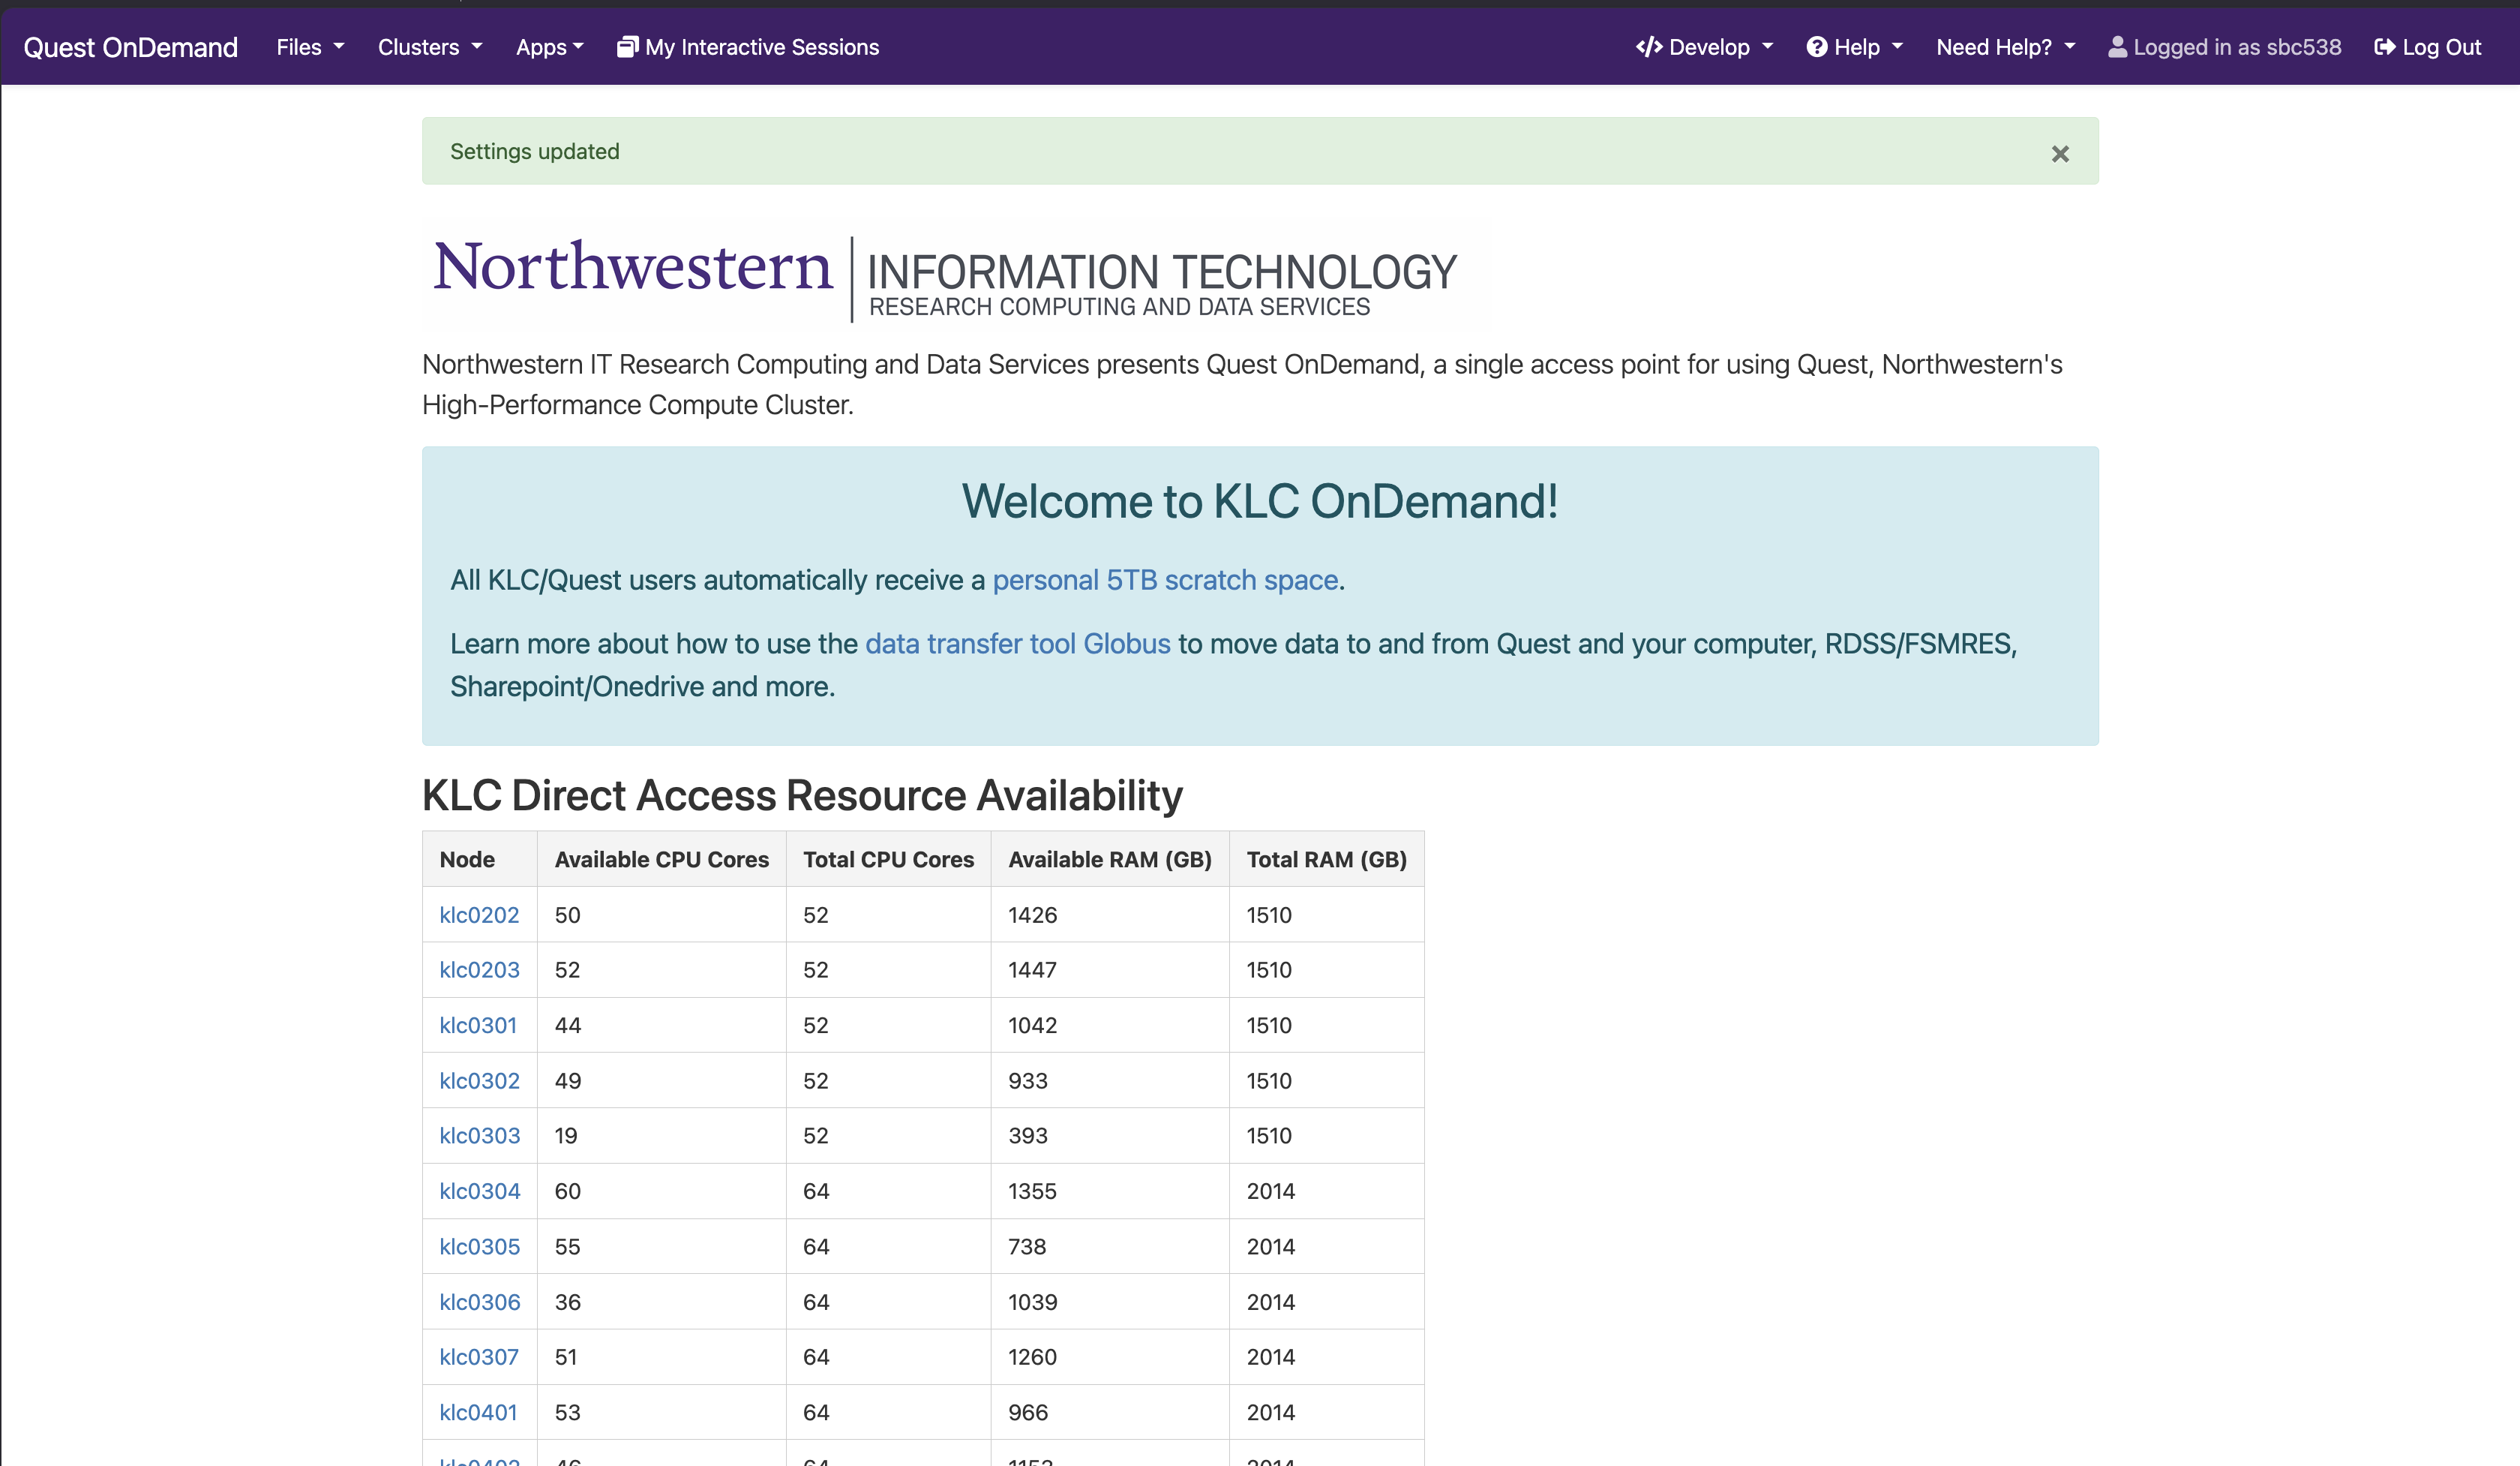Click the Available CPU Cores column header
The width and height of the screenshot is (2520, 1466).
coord(662,859)
